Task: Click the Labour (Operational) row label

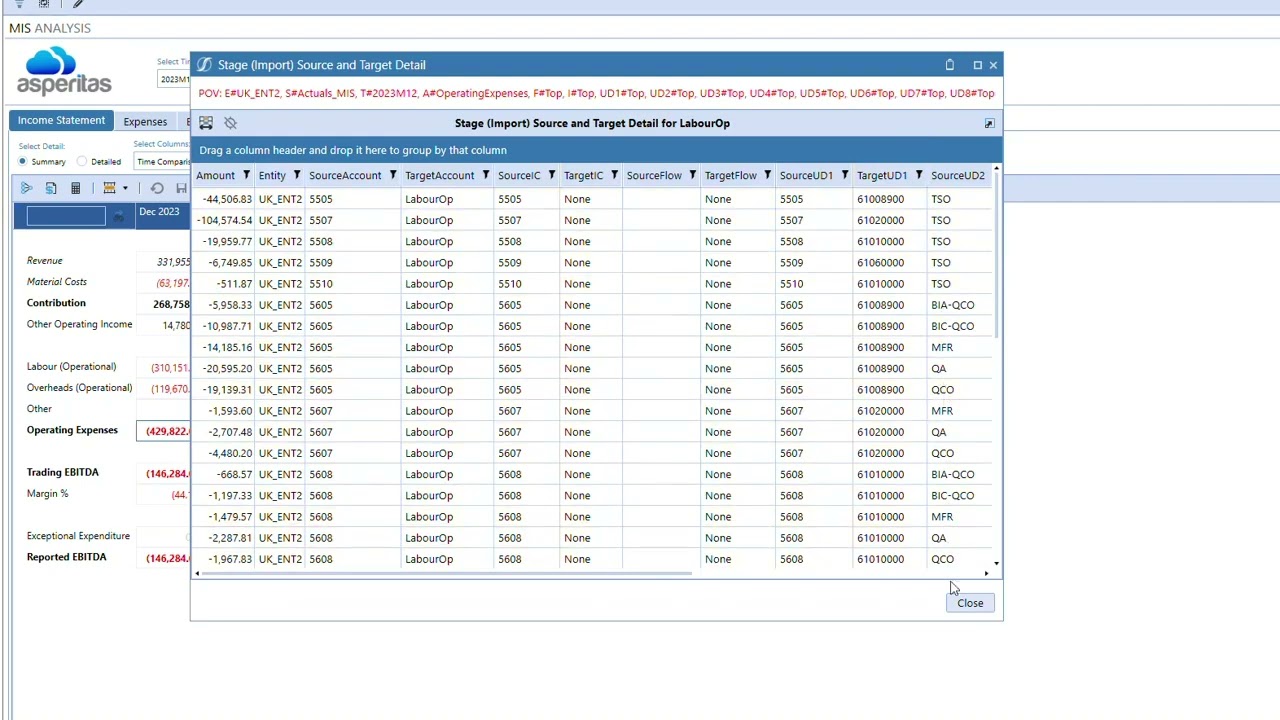Action: tap(71, 367)
